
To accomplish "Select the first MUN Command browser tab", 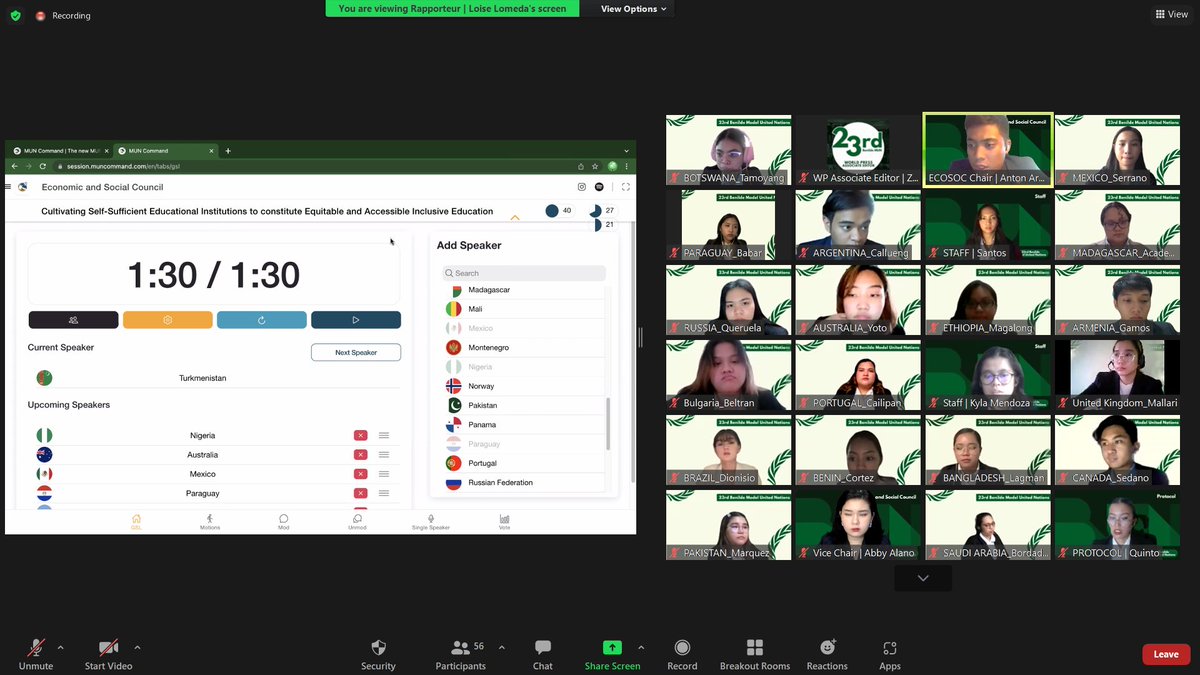I will coord(59,151).
